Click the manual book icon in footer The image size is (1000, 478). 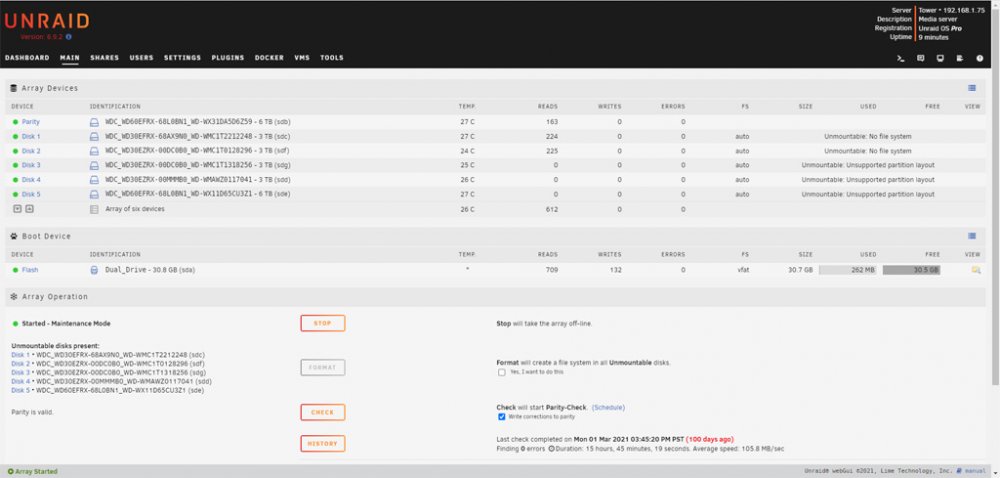click(x=959, y=471)
